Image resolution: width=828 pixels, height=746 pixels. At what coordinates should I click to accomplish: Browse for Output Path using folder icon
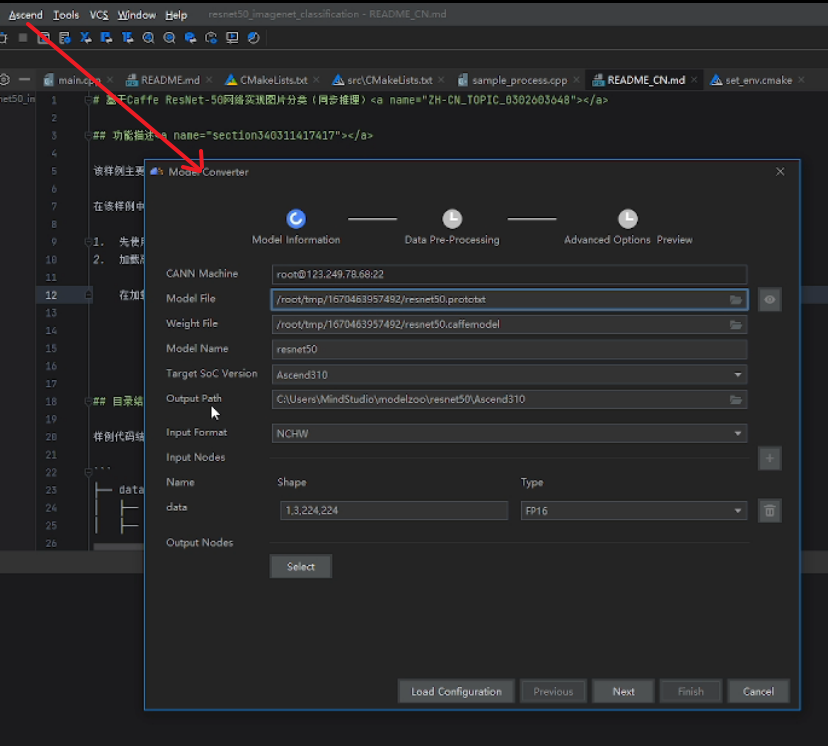pos(736,400)
